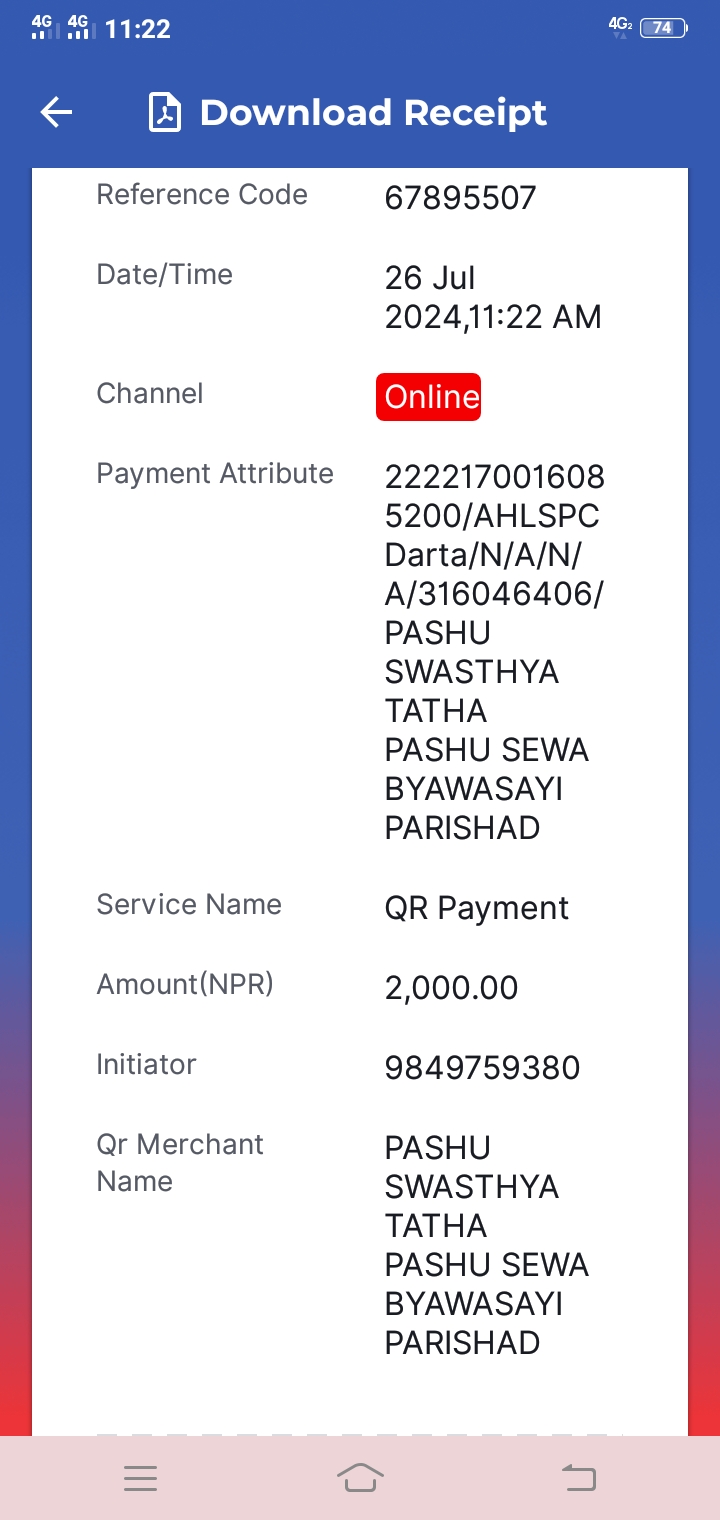Tap the battery level indicator
Image resolution: width=720 pixels, height=1520 pixels.
click(663, 28)
